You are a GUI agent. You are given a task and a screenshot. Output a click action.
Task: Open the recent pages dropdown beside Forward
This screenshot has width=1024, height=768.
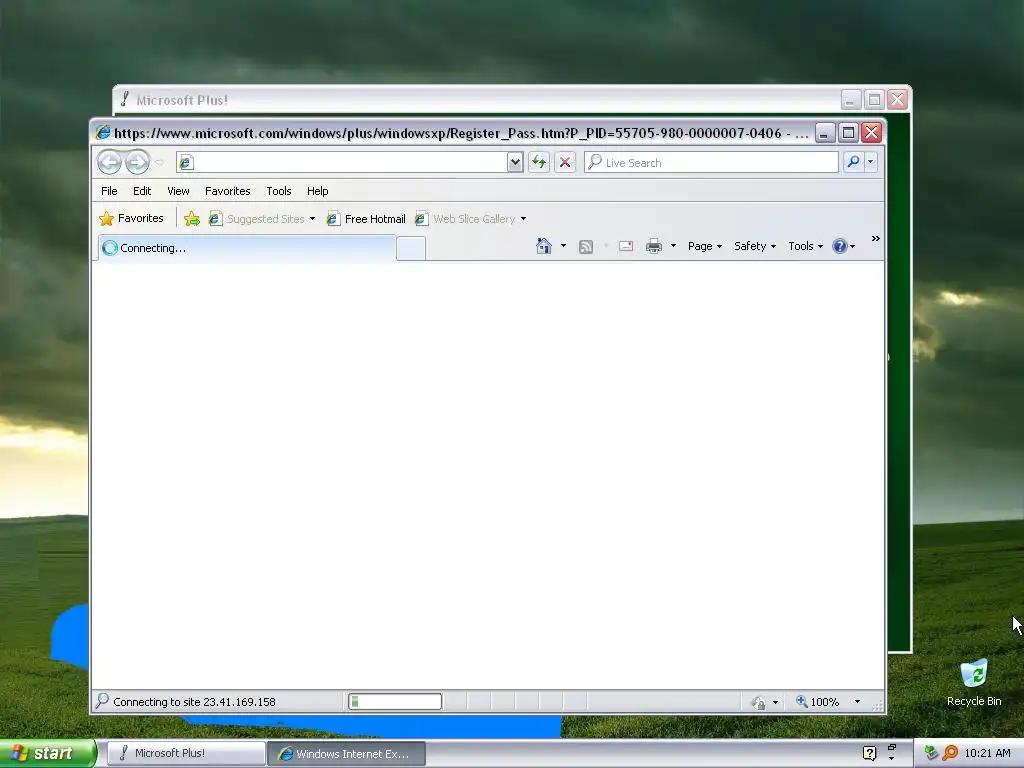[x=159, y=163]
